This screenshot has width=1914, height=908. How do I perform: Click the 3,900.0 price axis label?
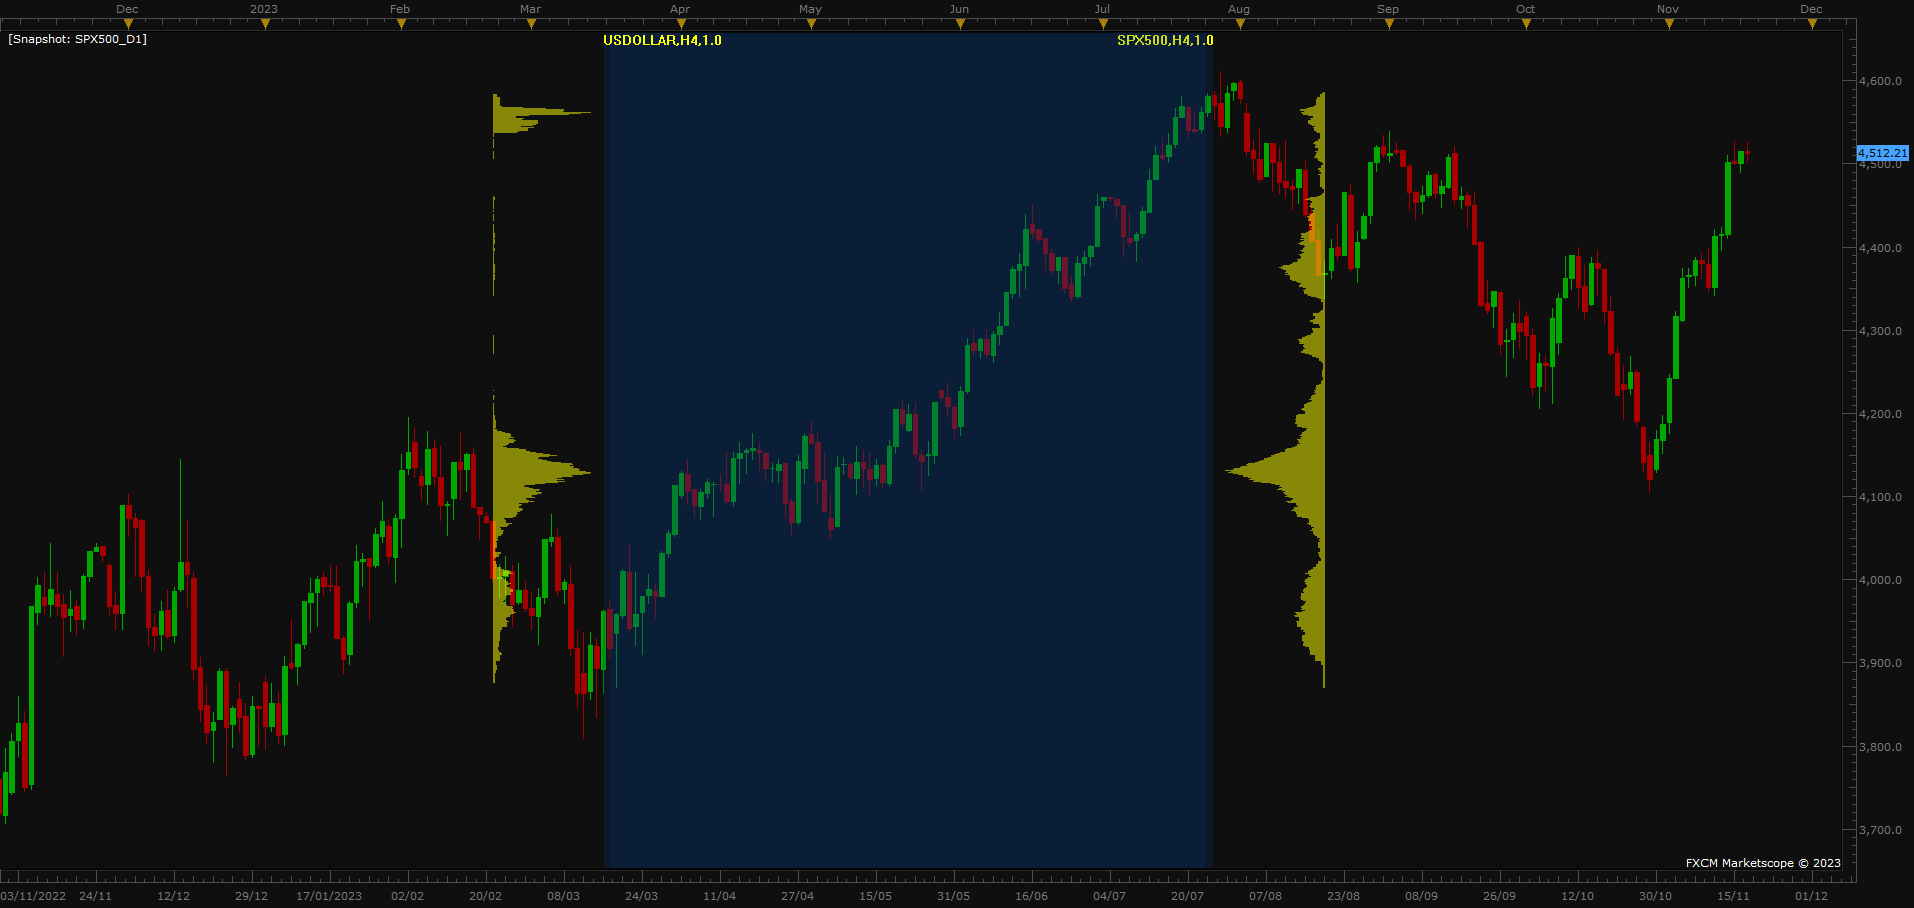pyautogui.click(x=1880, y=663)
